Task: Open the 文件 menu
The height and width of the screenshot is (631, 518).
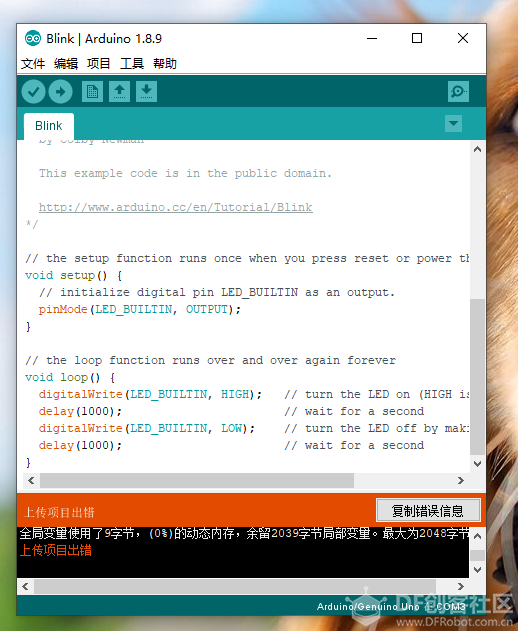Action: coord(33,64)
